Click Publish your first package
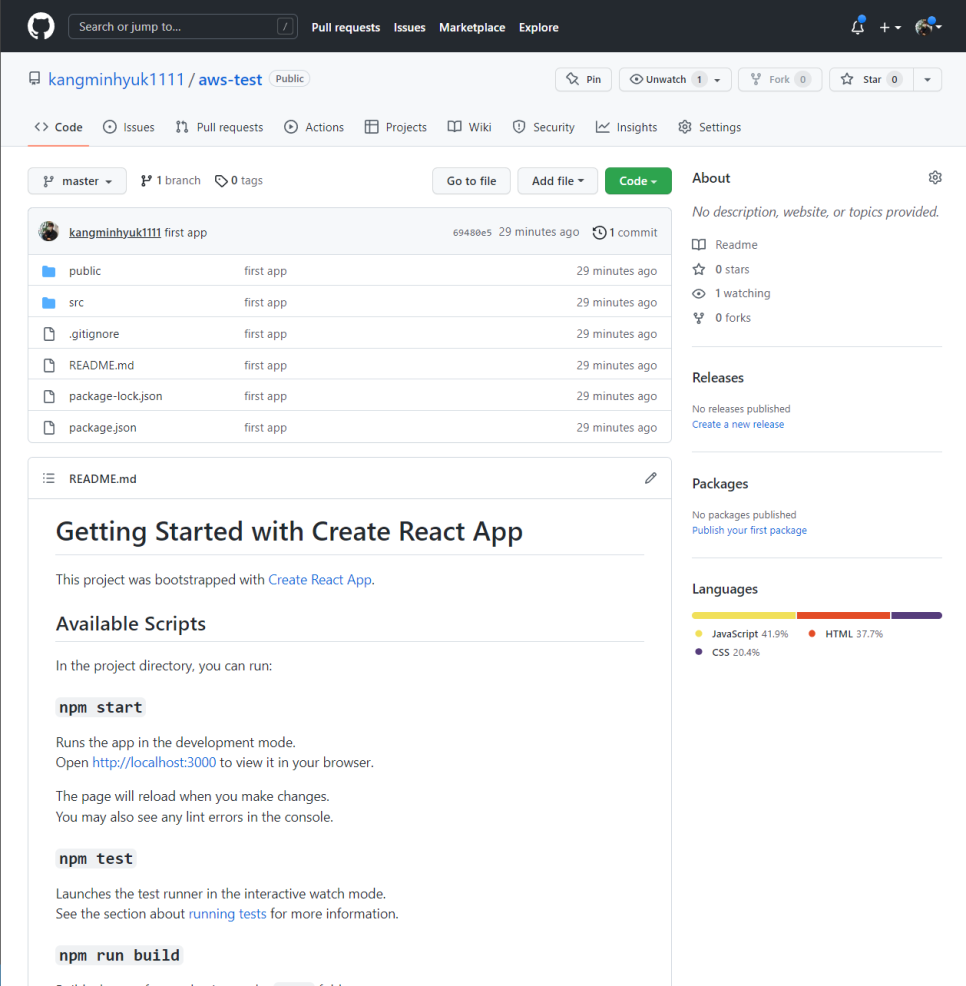This screenshot has height=986, width=966. click(x=749, y=530)
